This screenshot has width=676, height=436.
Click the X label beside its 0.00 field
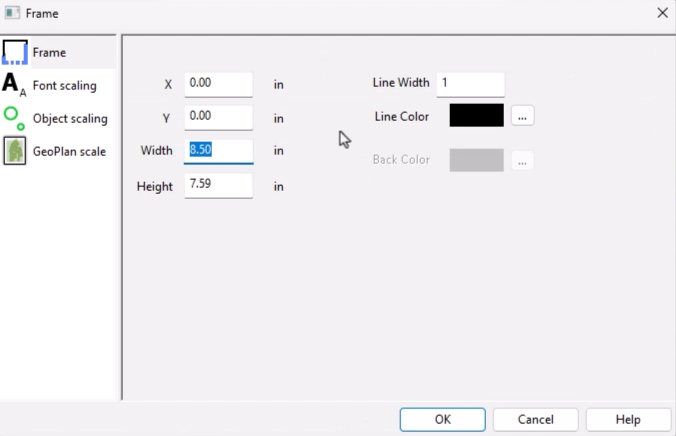(x=168, y=85)
